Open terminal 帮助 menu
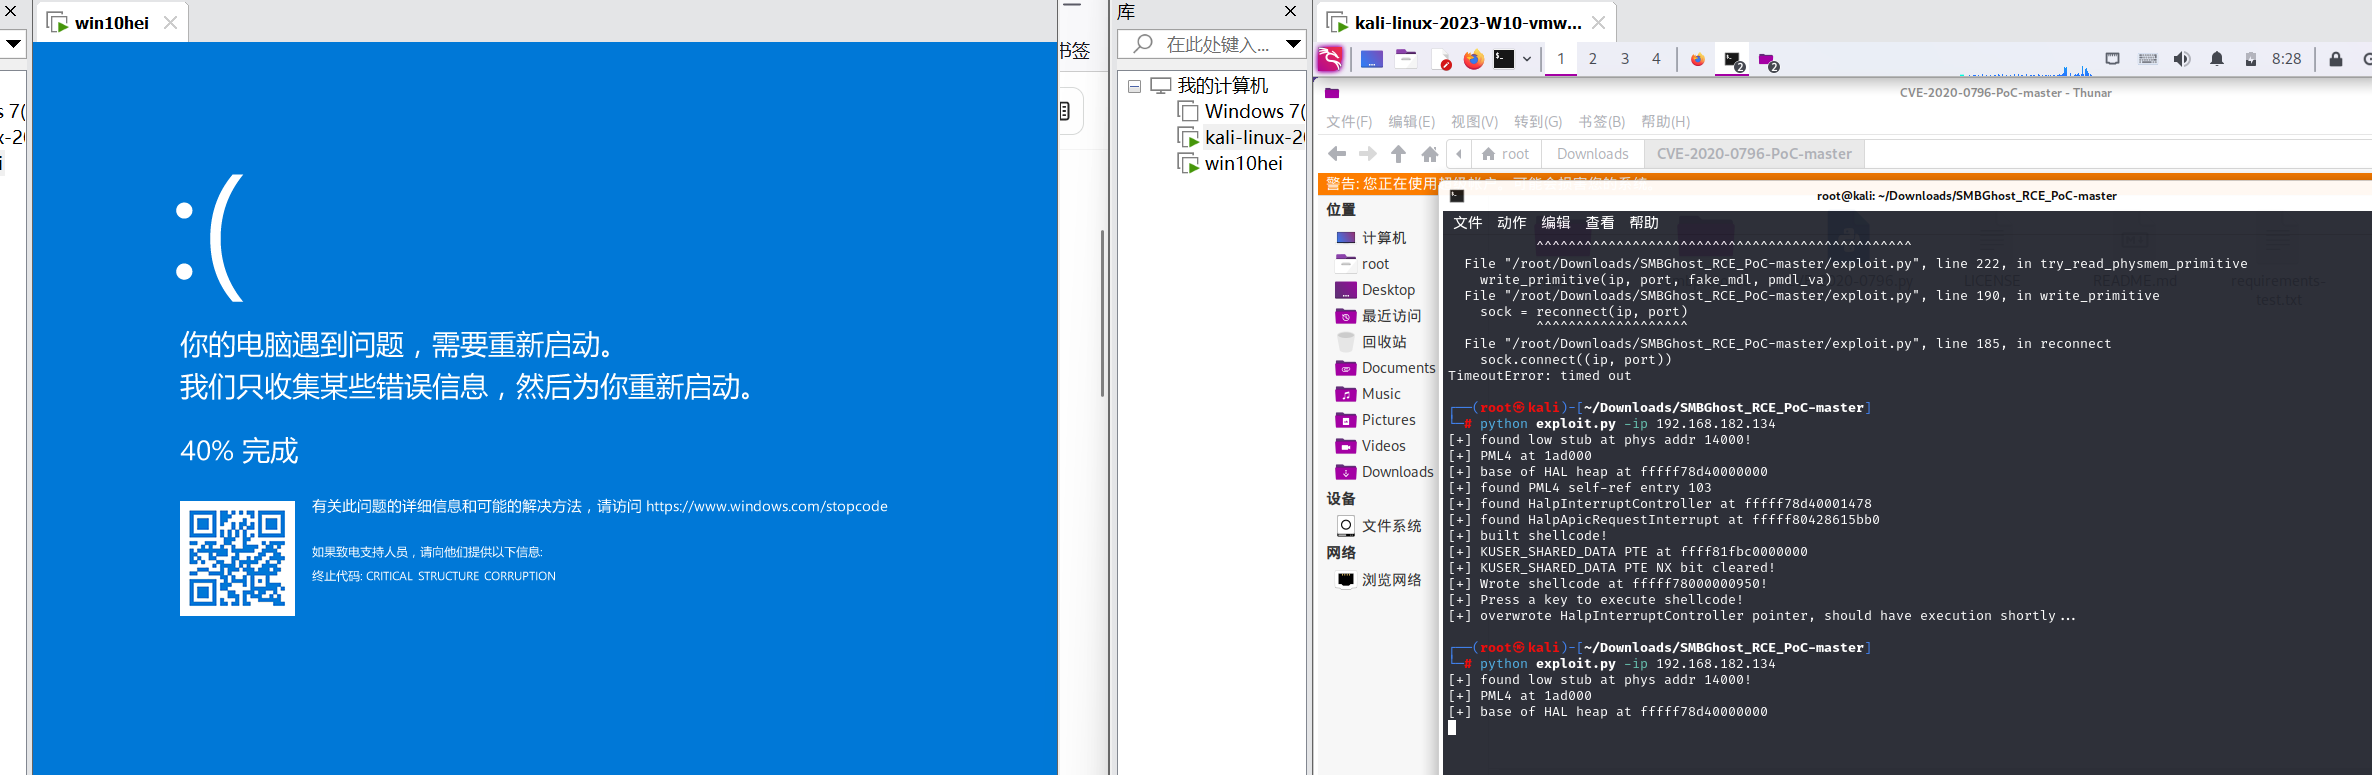 point(1643,223)
